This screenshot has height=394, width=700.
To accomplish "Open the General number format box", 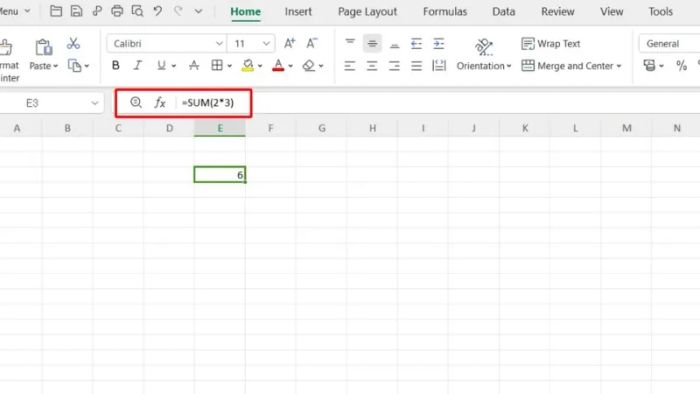I will click(670, 43).
